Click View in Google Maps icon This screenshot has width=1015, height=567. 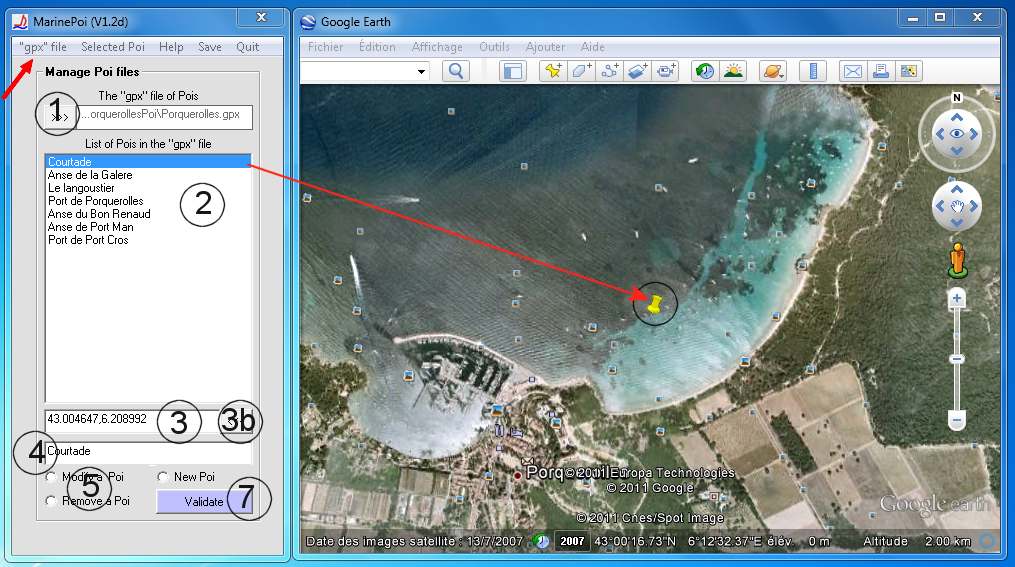908,71
